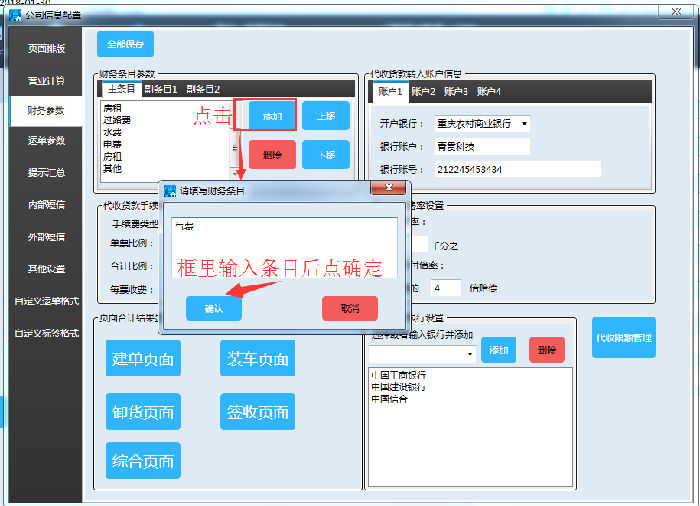Click 上移 to move the item up
This screenshot has width=700, height=506.
coord(326,115)
